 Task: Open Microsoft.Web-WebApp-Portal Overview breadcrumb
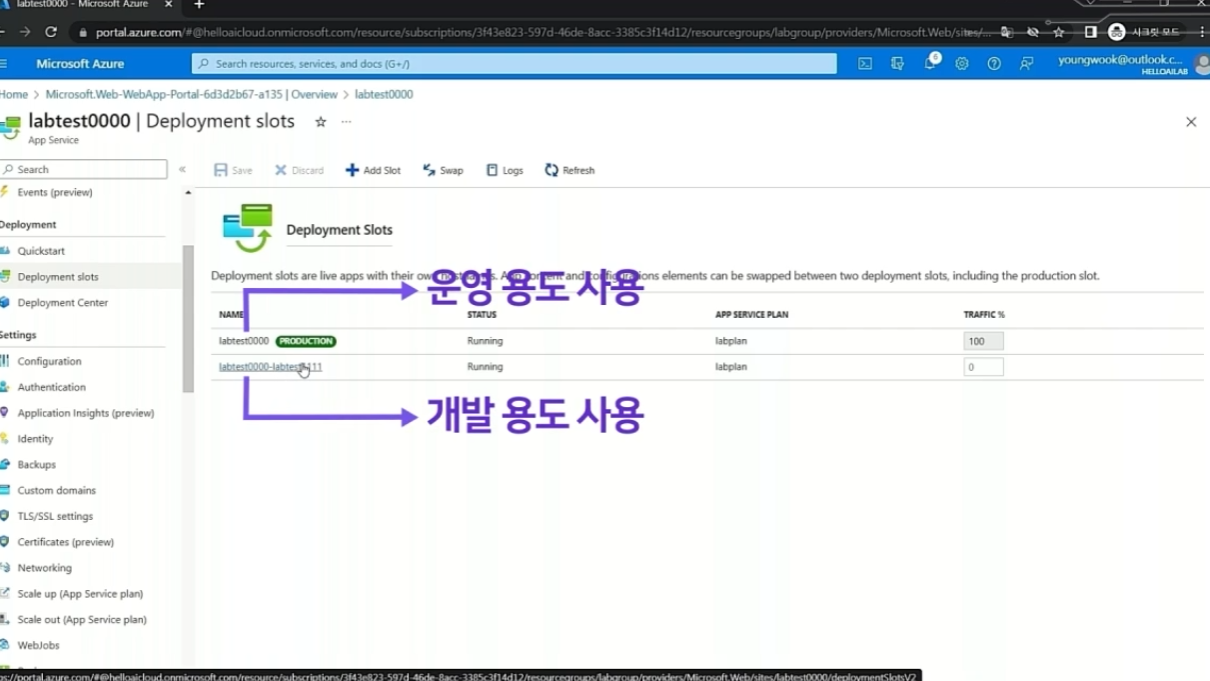(191, 94)
